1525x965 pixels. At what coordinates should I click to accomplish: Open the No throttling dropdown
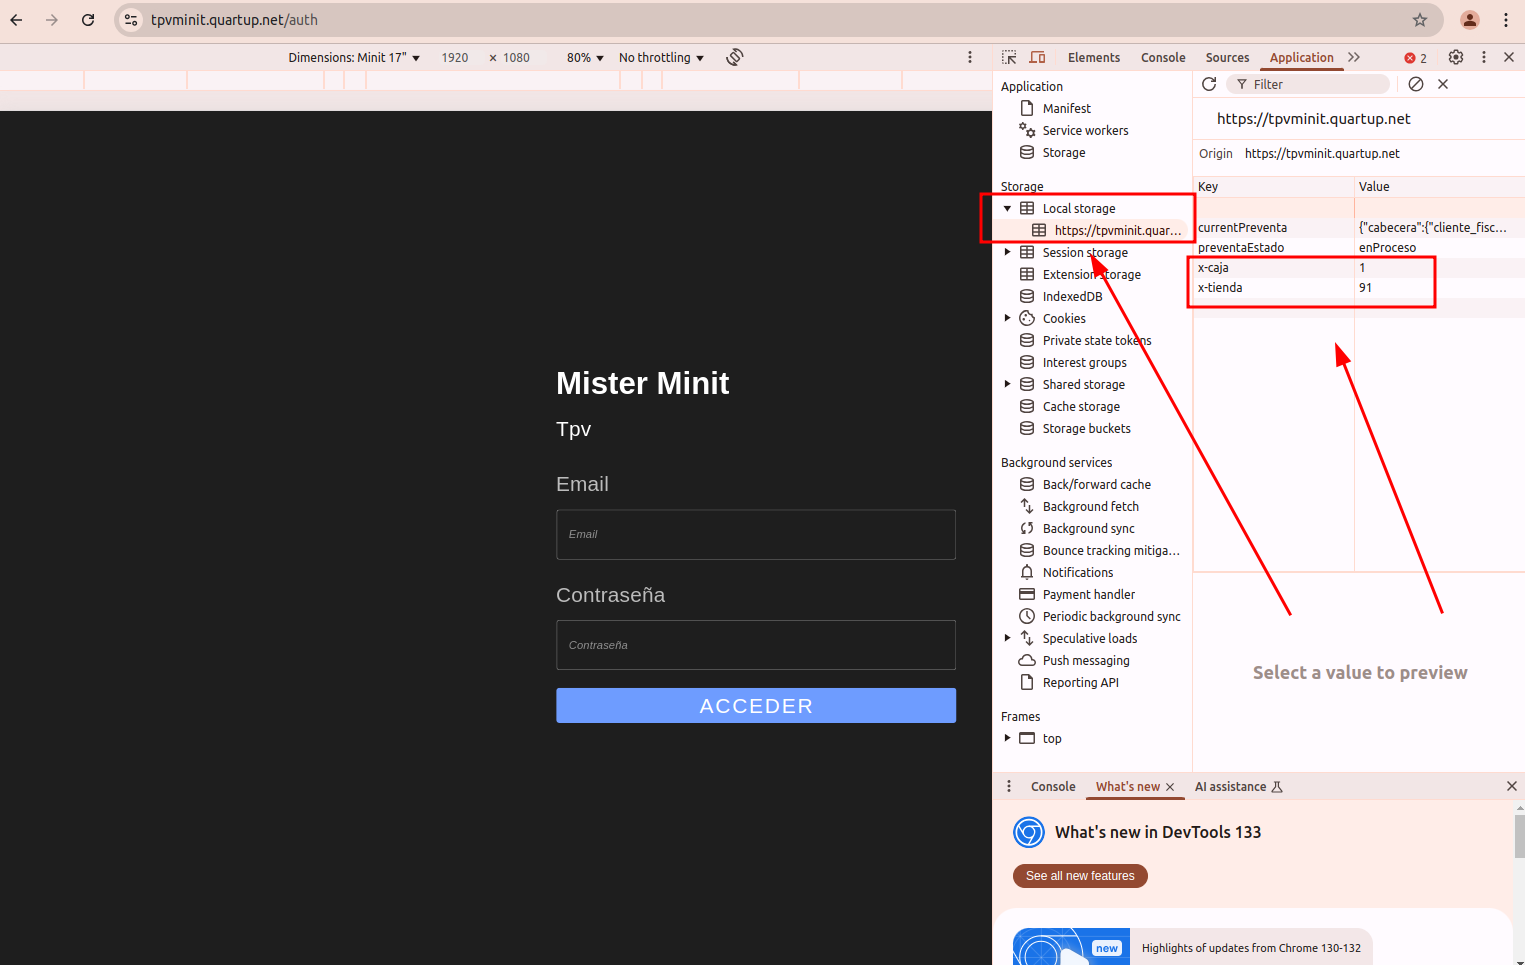click(x=661, y=58)
